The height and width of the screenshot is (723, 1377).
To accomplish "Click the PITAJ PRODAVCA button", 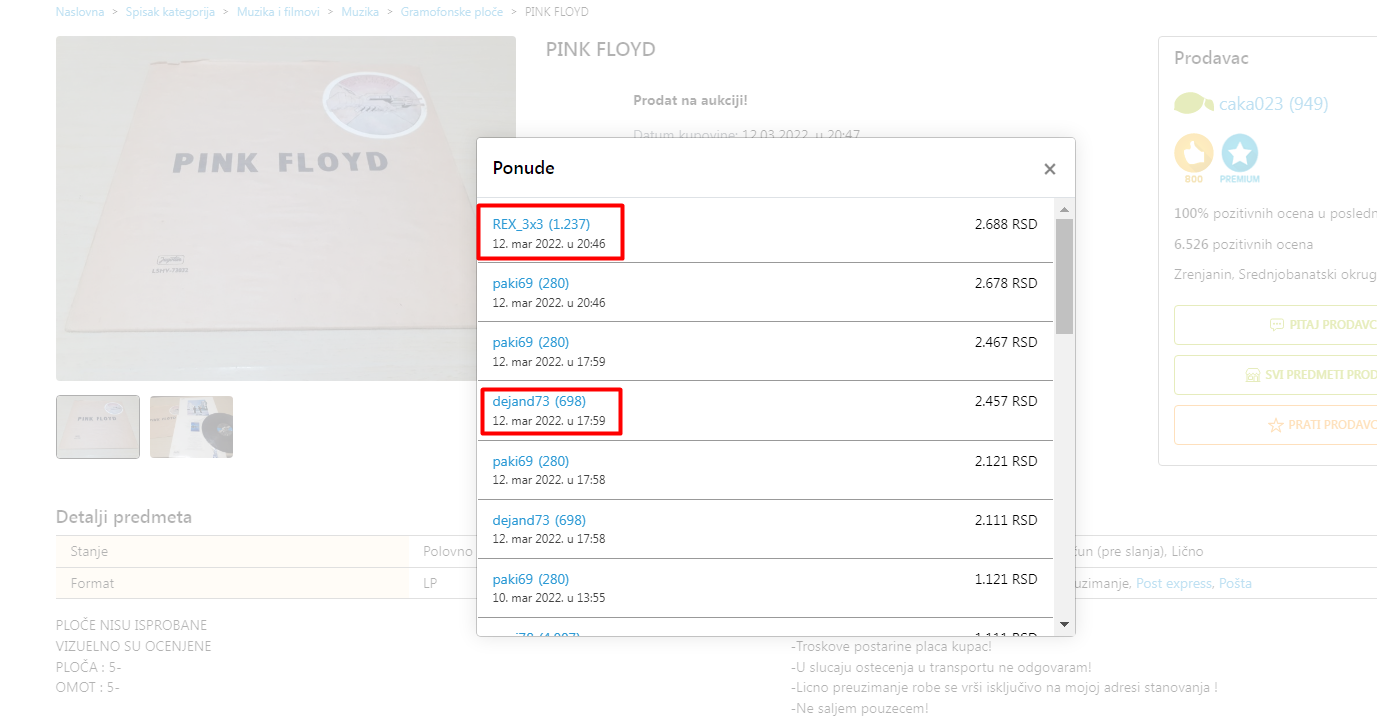I will tap(1322, 325).
